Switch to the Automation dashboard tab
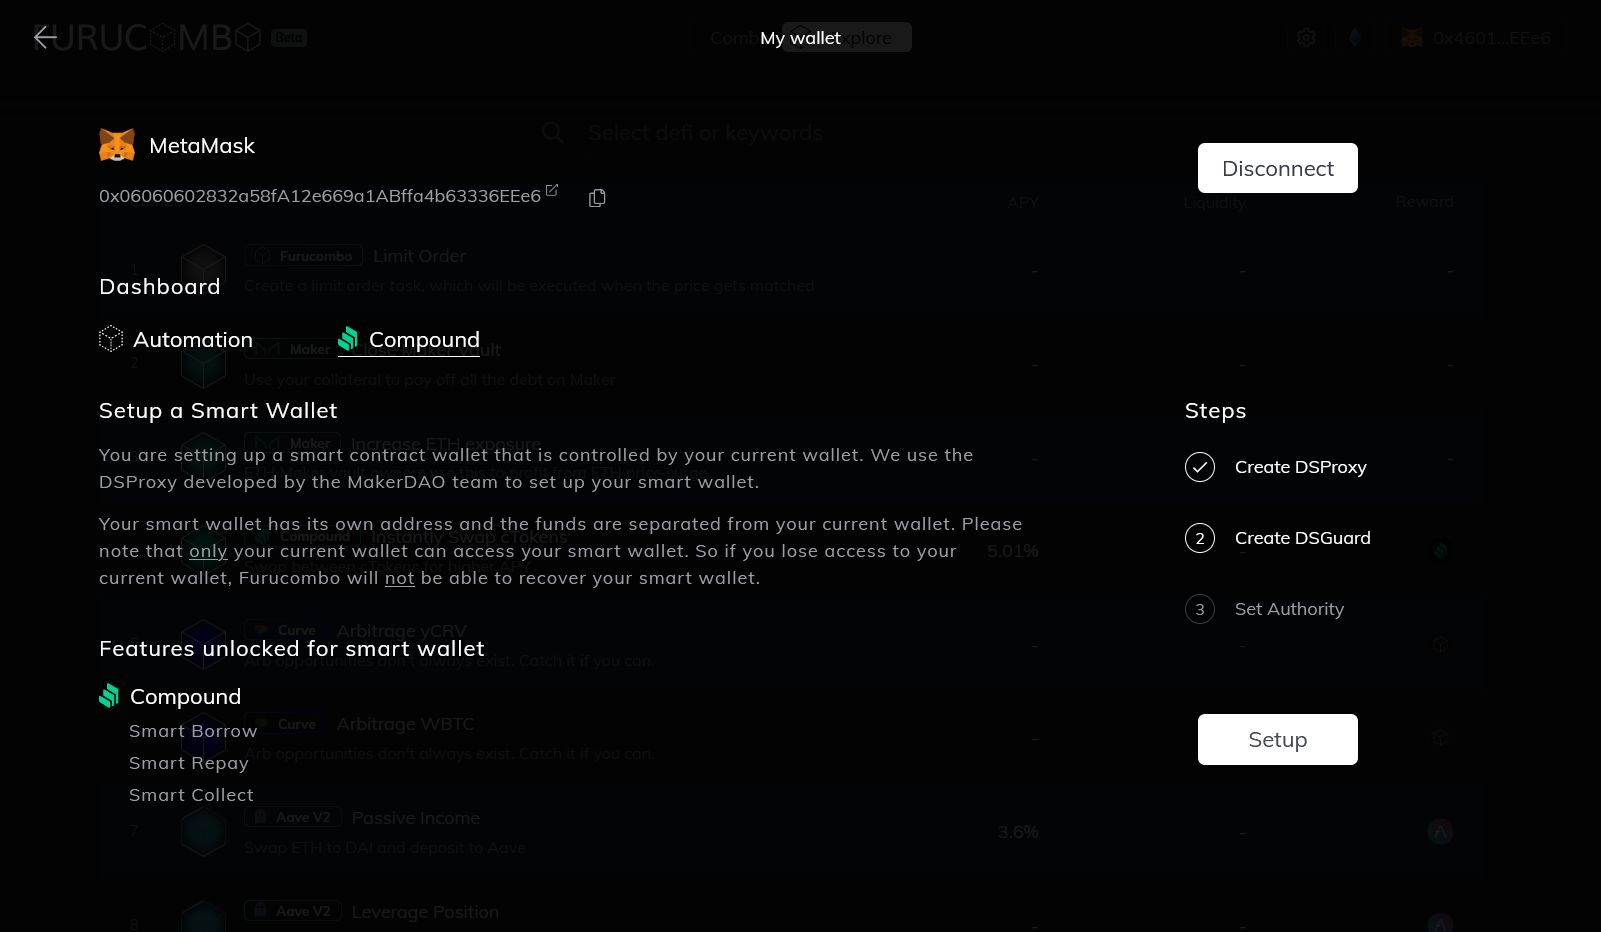Image resolution: width=1601 pixels, height=932 pixels. point(176,340)
